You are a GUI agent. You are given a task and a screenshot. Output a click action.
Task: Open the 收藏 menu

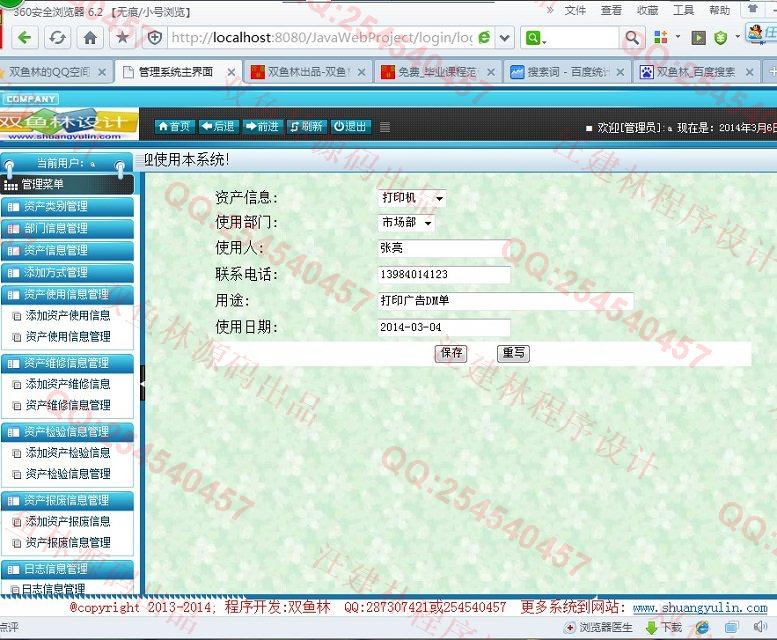tap(647, 10)
